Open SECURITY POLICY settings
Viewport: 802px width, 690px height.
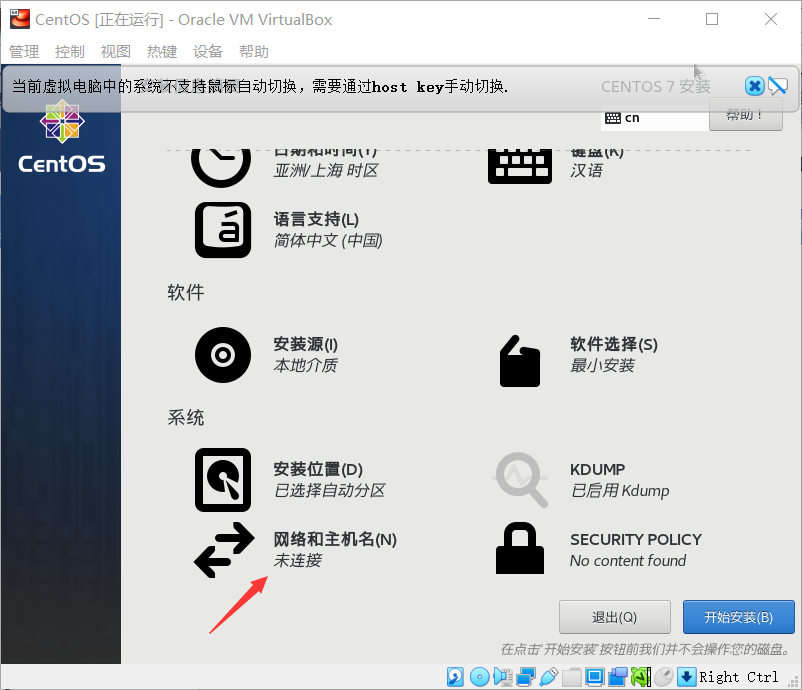click(x=636, y=539)
